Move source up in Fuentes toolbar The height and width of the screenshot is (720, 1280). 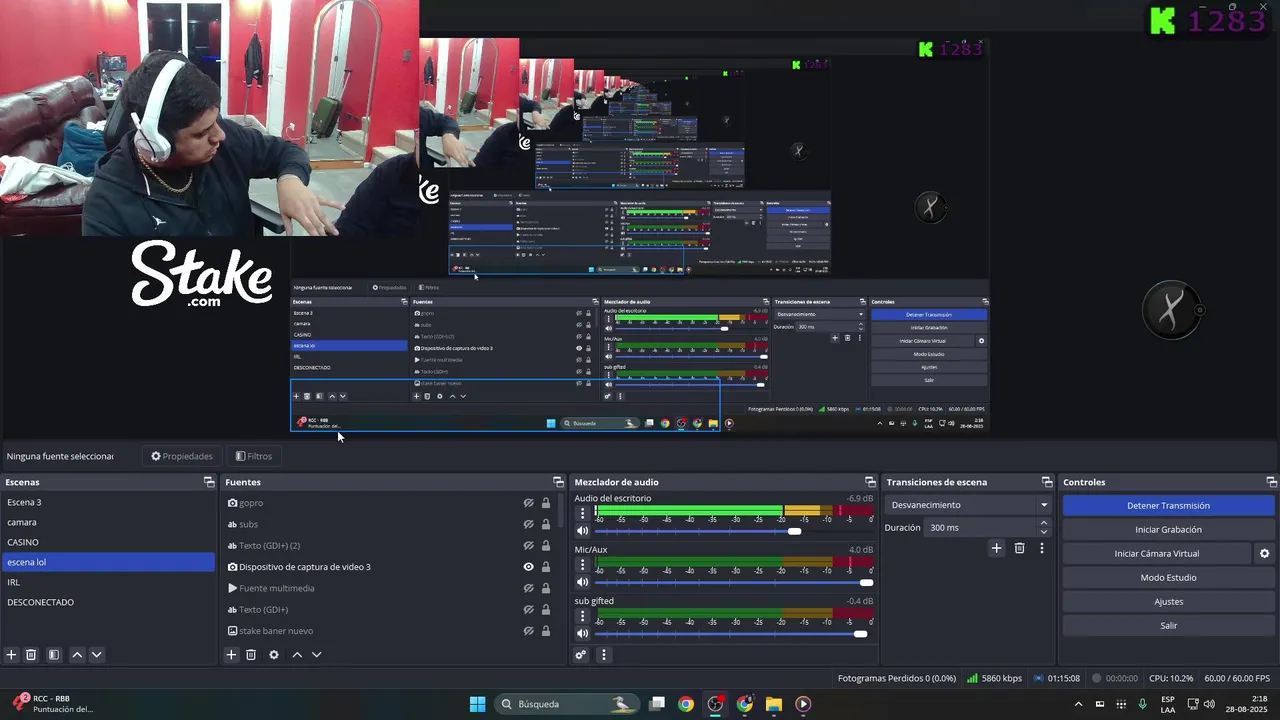click(297, 655)
